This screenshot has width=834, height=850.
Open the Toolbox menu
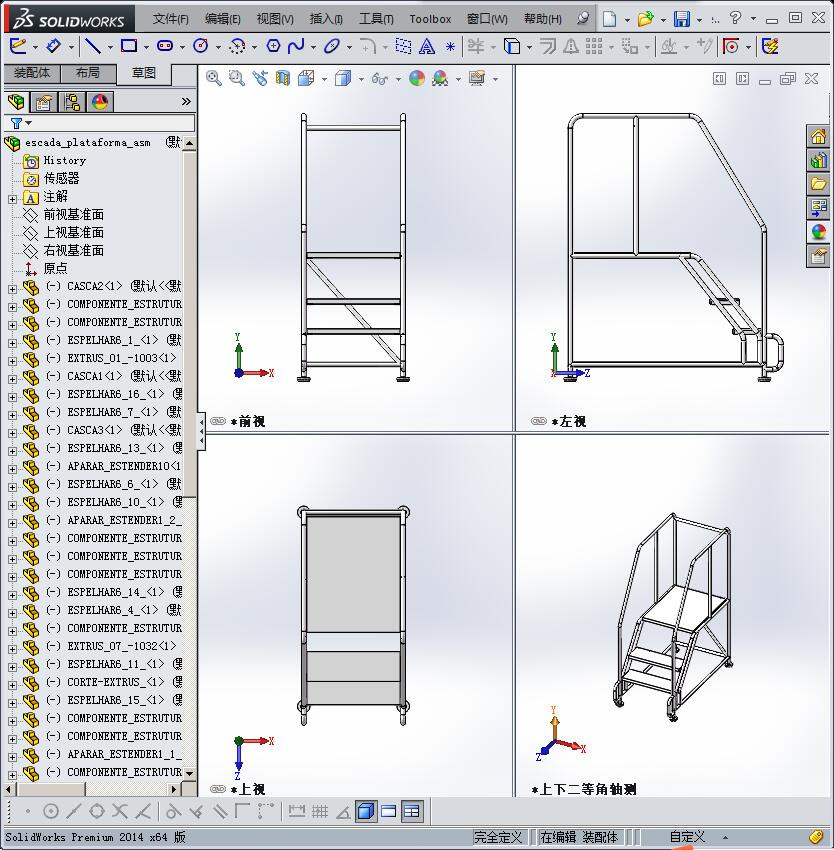[x=430, y=19]
